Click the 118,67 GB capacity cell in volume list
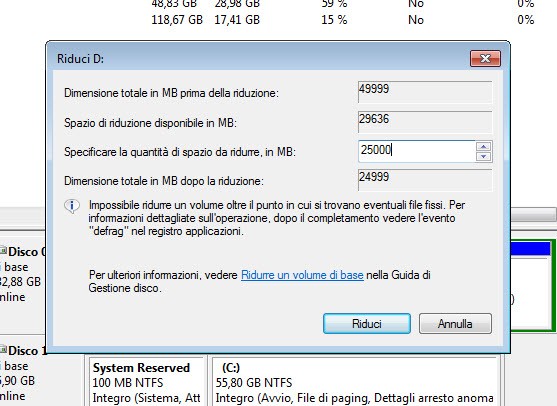557x406 pixels. 177,20
